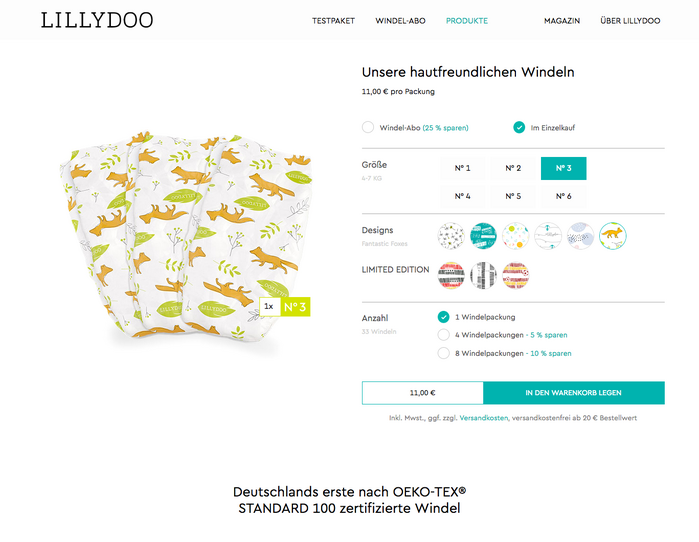Open the Produkte menu item
Image resolution: width=699 pixels, height=542 pixels.
click(x=467, y=21)
